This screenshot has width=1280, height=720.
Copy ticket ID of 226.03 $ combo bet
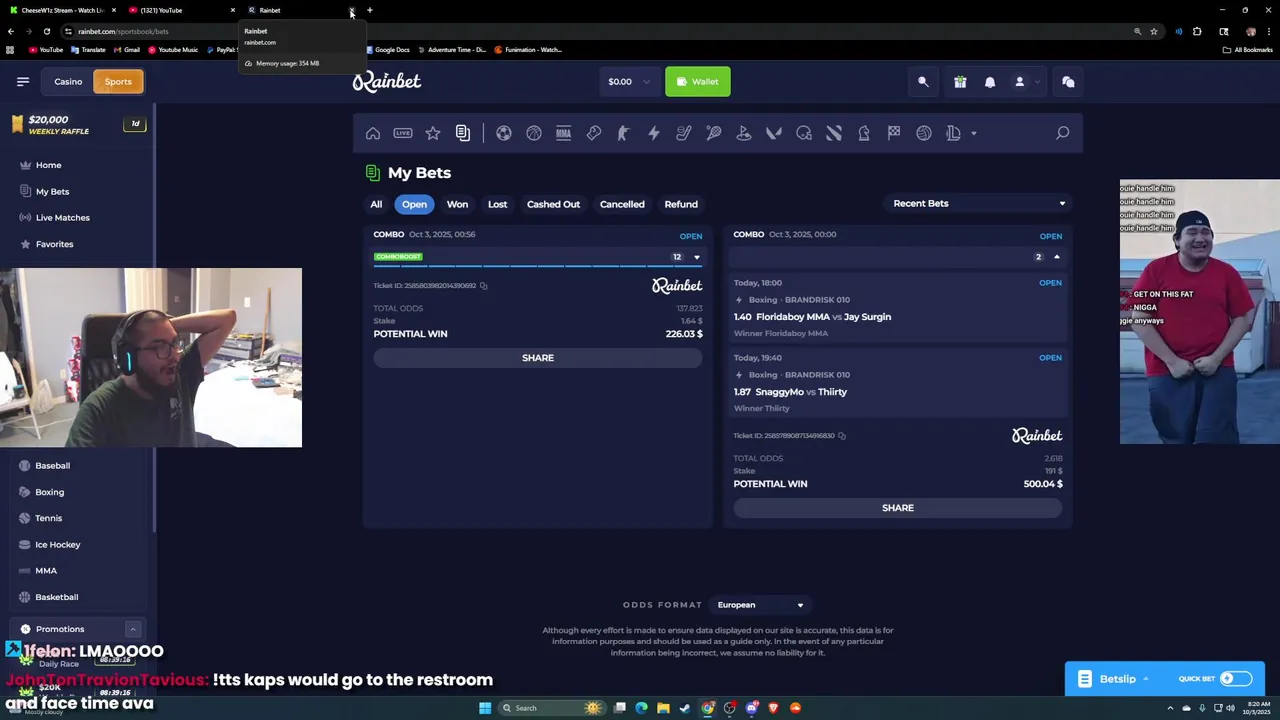pyautogui.click(x=483, y=286)
